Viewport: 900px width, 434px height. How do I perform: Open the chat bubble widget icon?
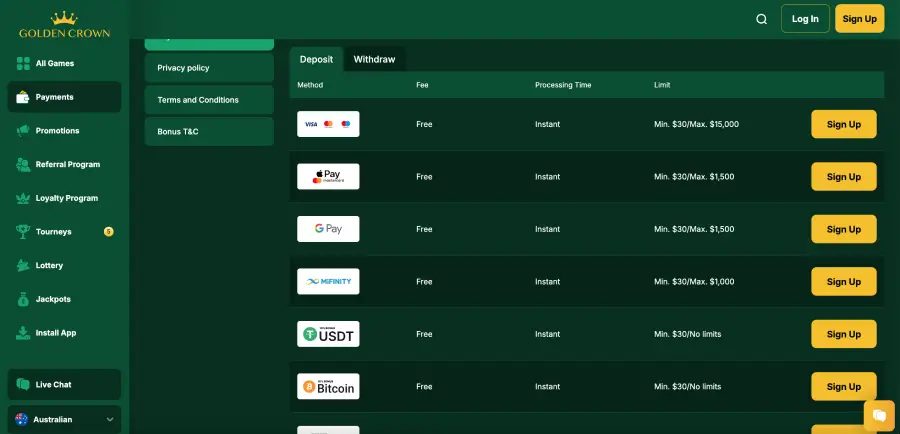pos(878,415)
